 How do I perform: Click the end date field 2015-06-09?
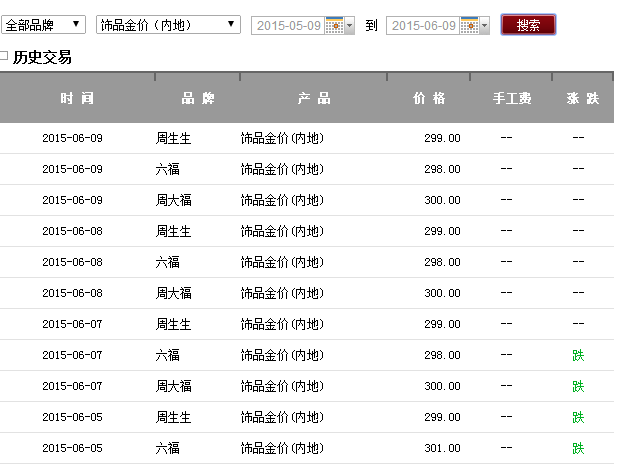423,26
